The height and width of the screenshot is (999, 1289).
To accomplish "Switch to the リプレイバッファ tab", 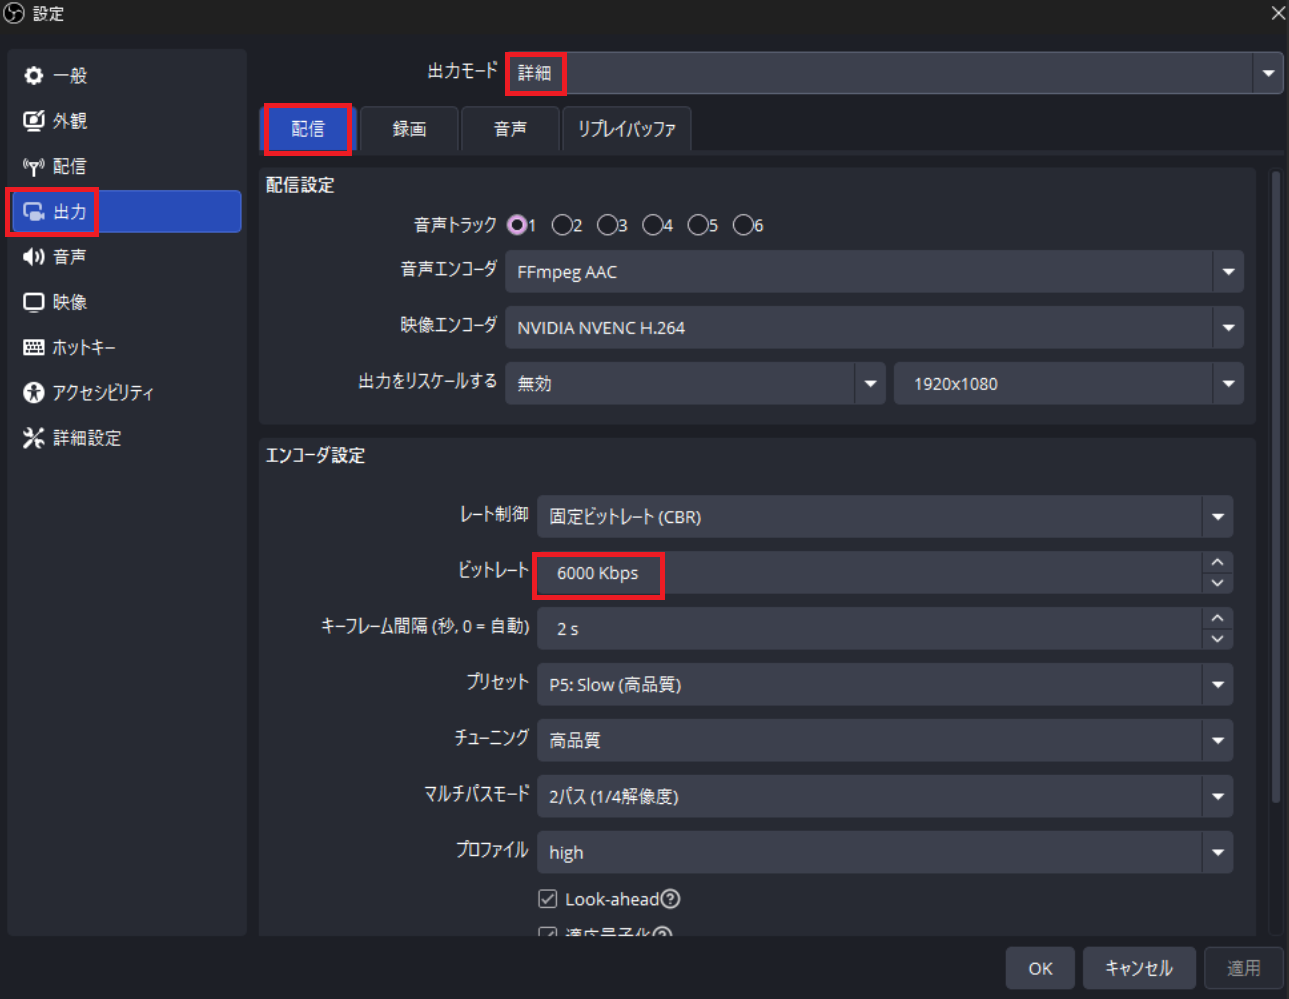I will [x=626, y=129].
